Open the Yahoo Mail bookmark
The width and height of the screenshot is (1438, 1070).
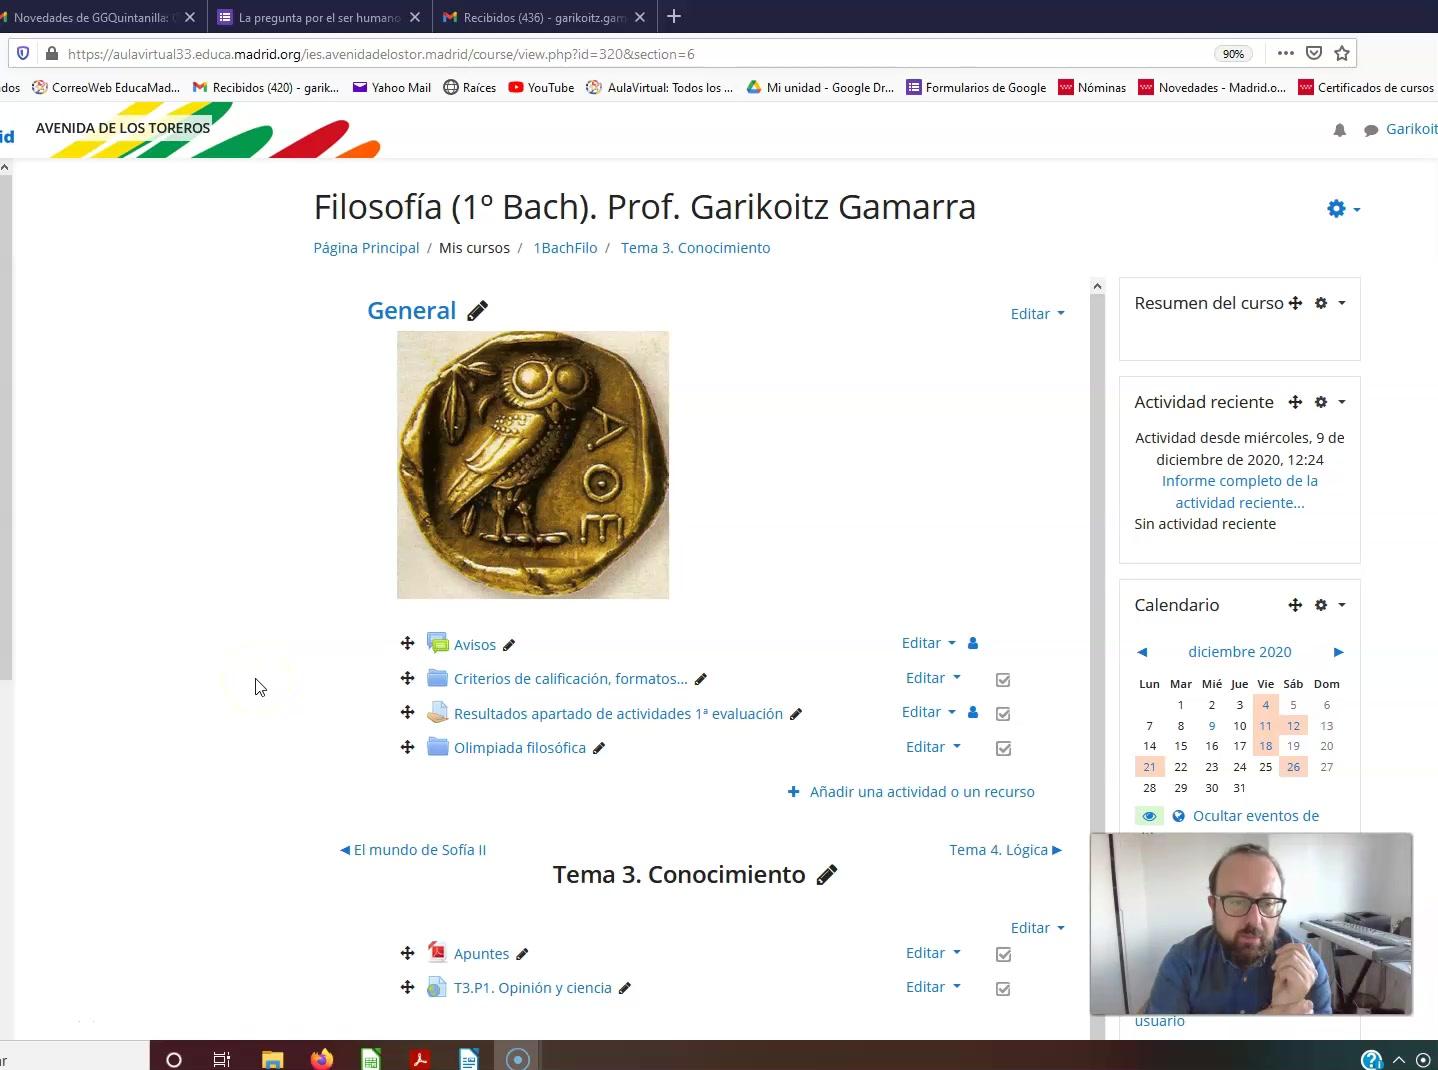392,88
